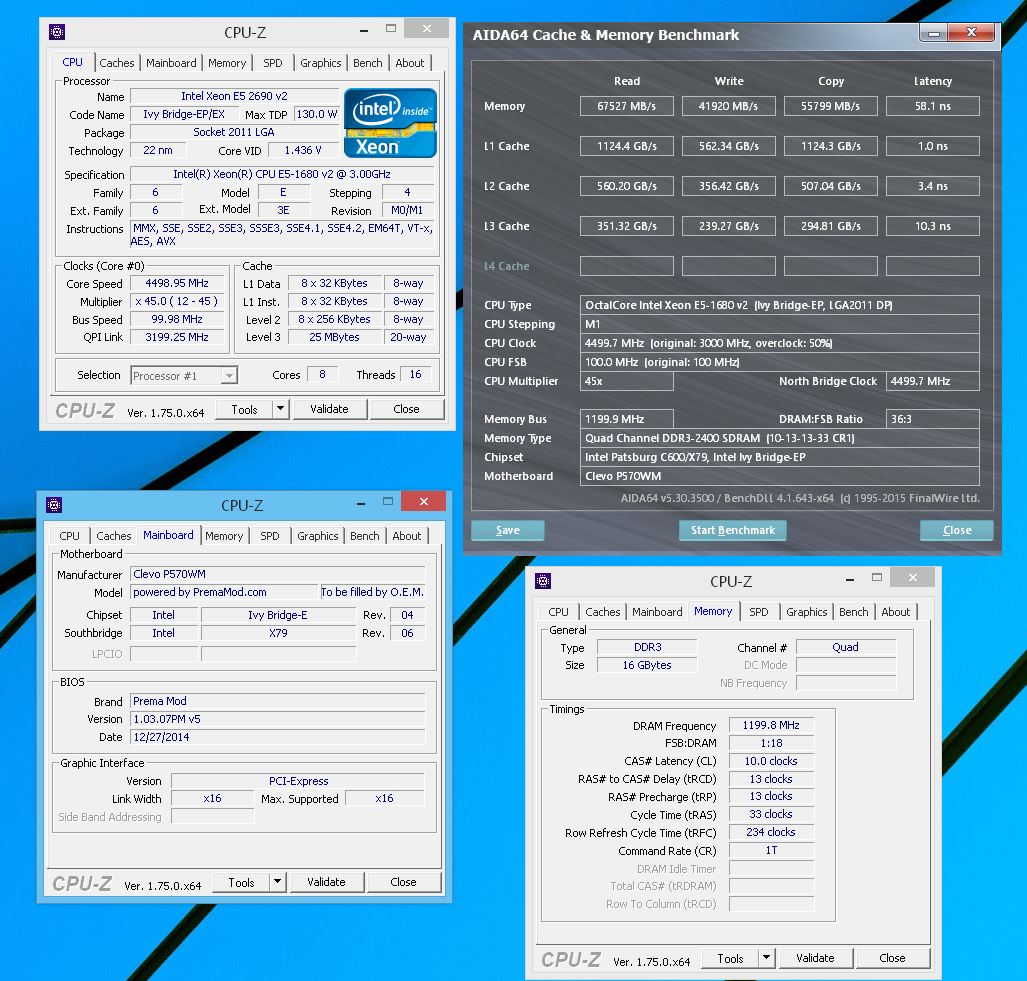This screenshot has height=981, width=1027.
Task: Click CPU-Z app icon in top-left CPU window
Action: point(57,31)
